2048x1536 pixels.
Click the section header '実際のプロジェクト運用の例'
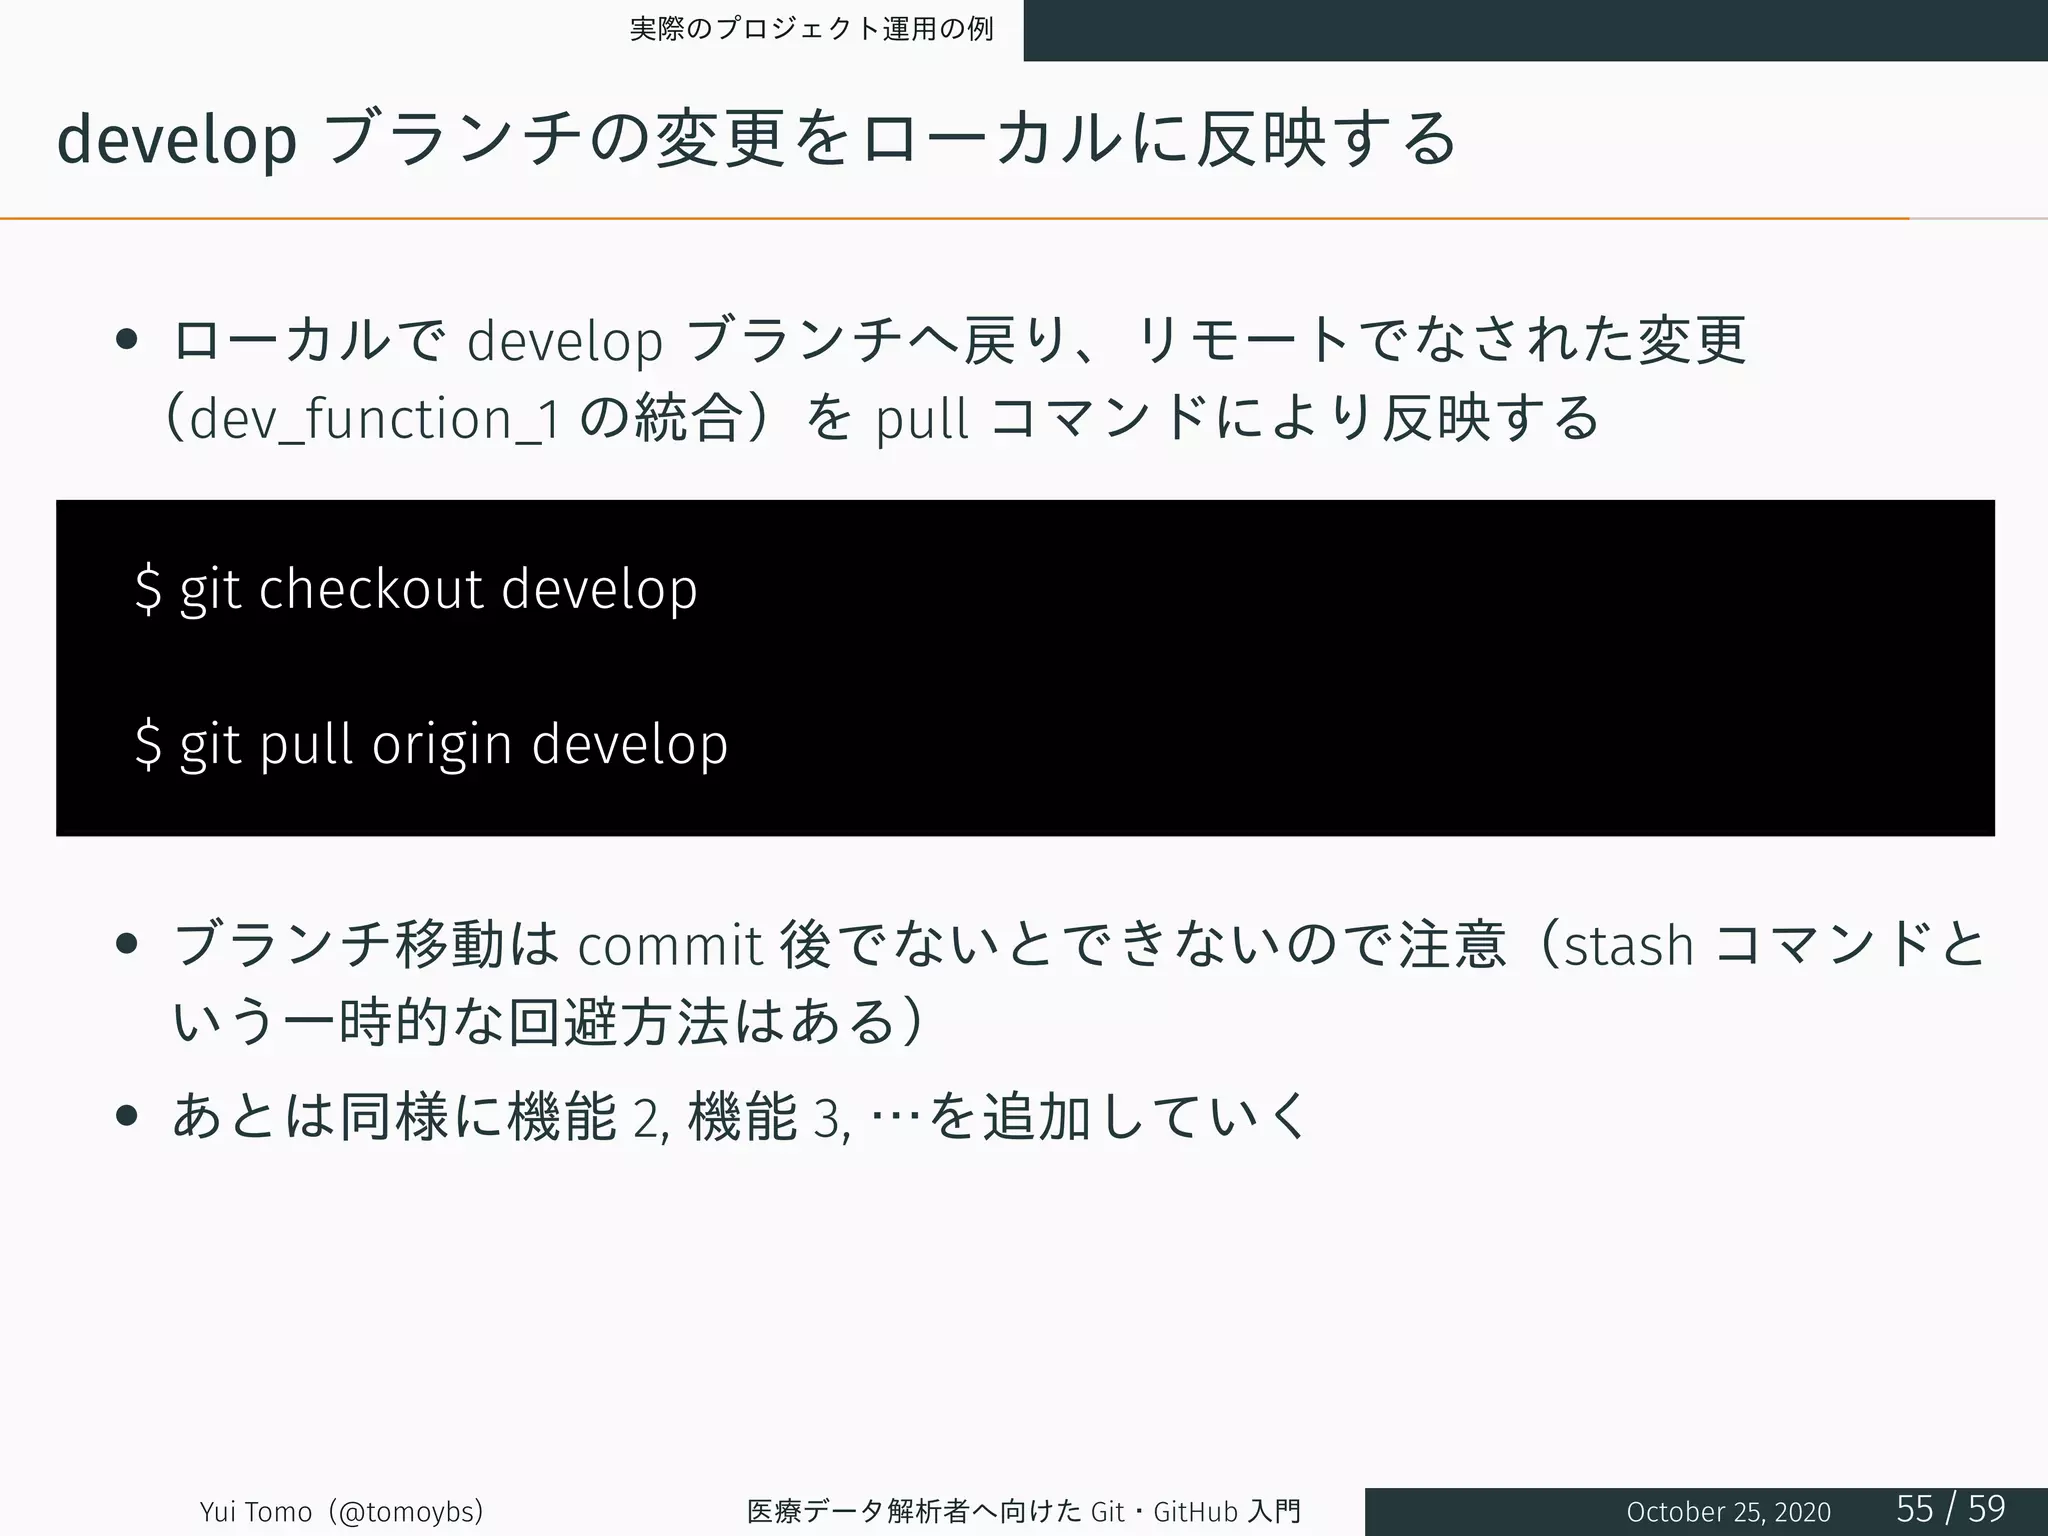coord(811,28)
